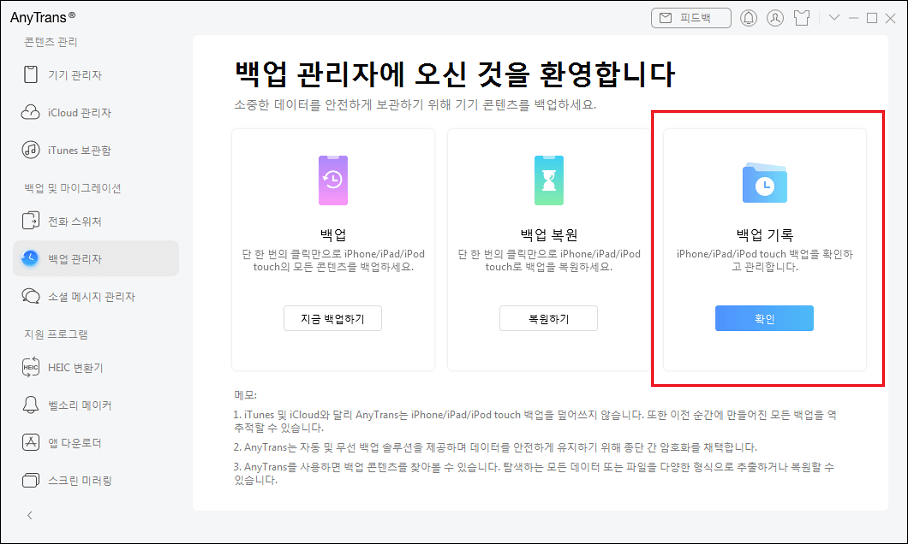This screenshot has width=908, height=544.
Task: Click the 소셜 메시지 관리자 chat icon
Action: tap(31, 296)
